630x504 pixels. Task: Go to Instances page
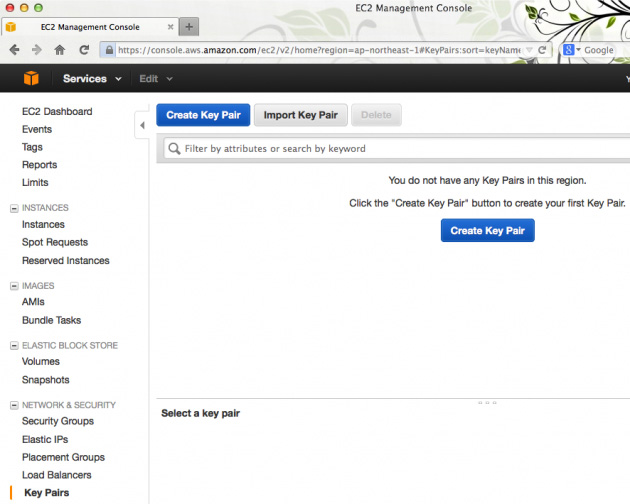[43, 224]
